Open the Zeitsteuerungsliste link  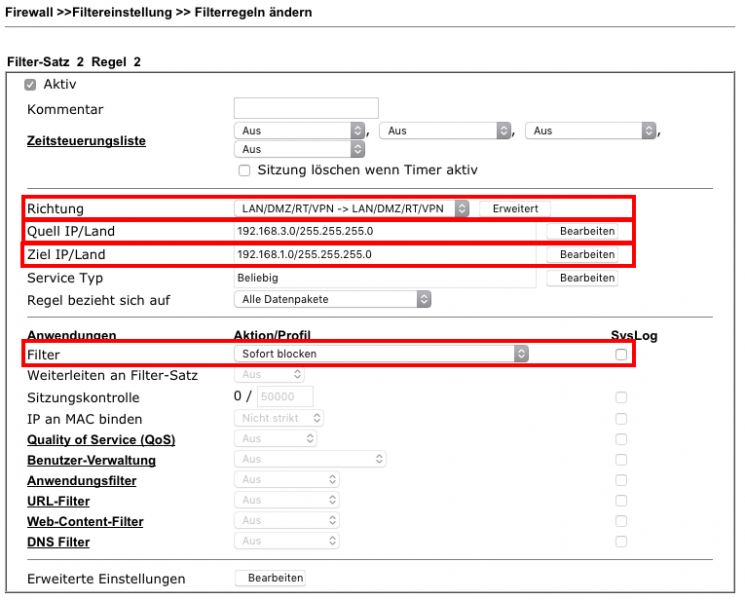point(86,141)
